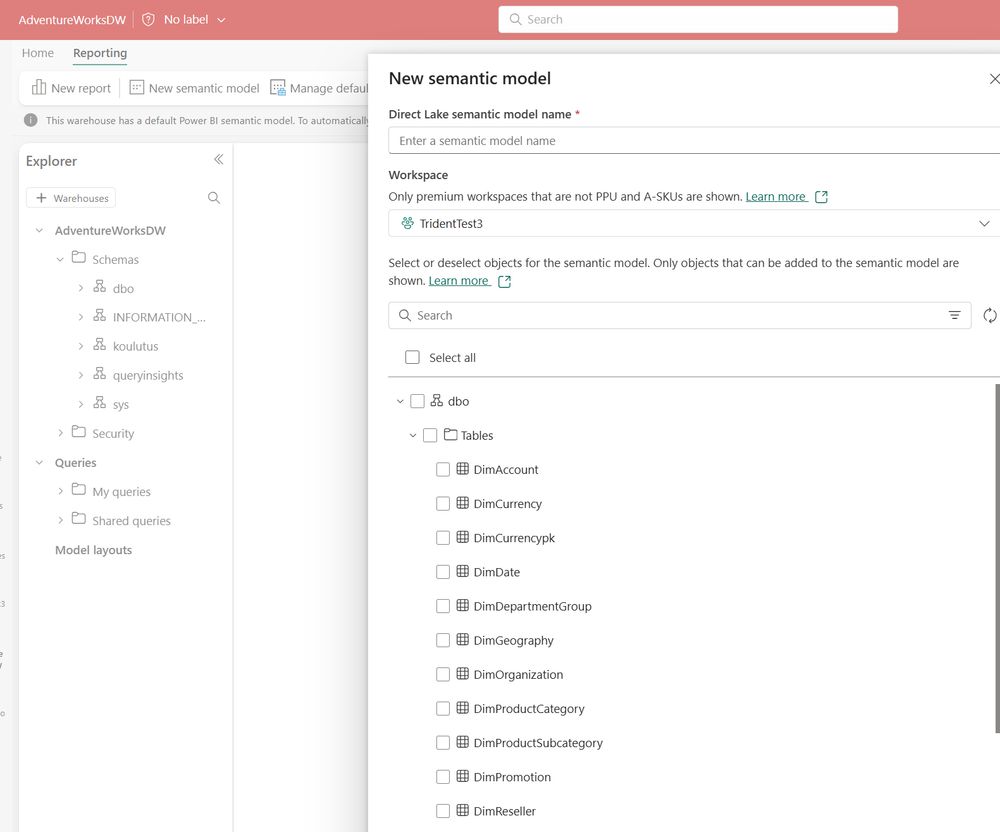The height and width of the screenshot is (832, 1000).
Task: Switch to the Reporting tab
Action: (100, 53)
